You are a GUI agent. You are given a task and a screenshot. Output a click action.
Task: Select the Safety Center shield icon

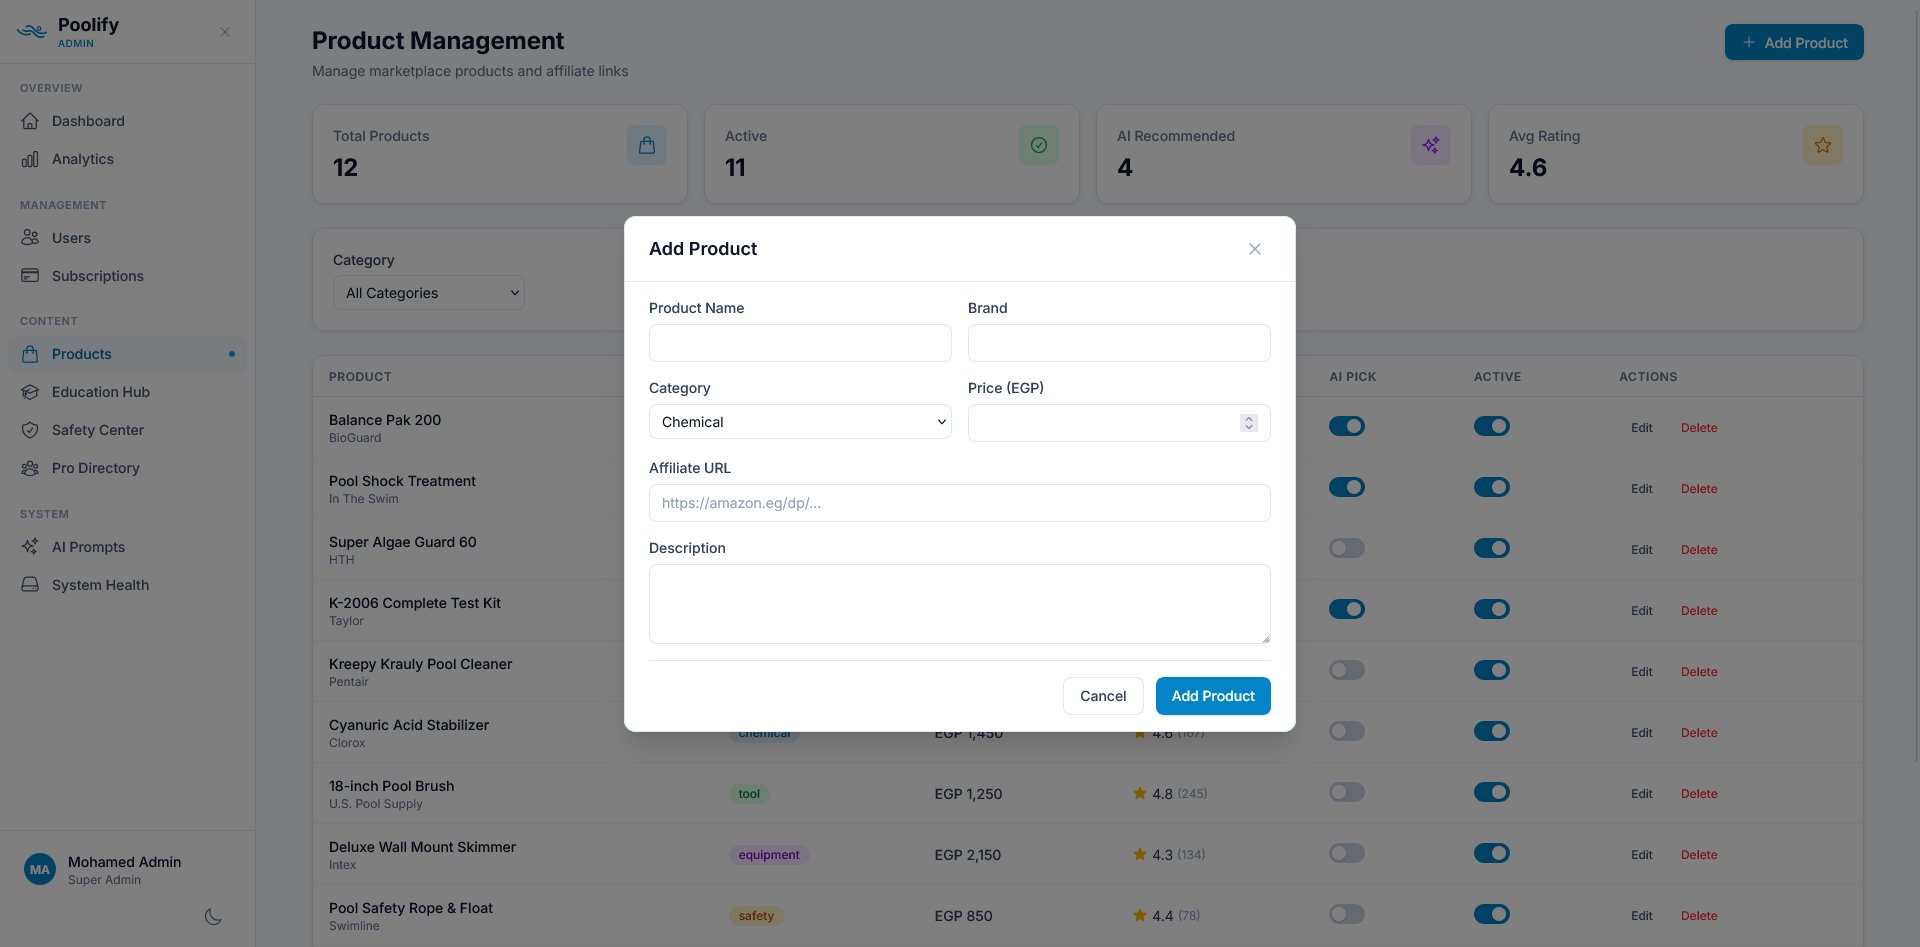(x=31, y=430)
